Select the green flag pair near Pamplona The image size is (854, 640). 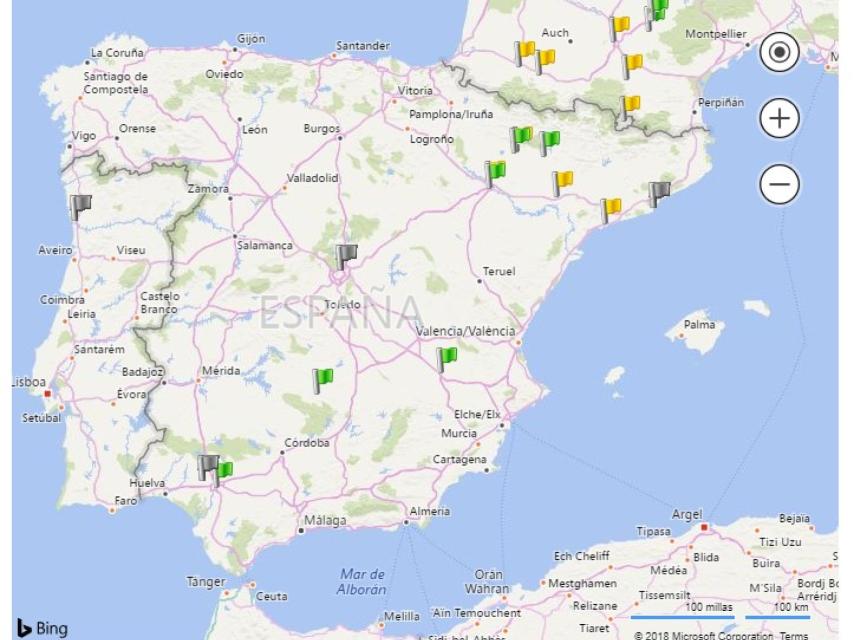[x=521, y=137]
